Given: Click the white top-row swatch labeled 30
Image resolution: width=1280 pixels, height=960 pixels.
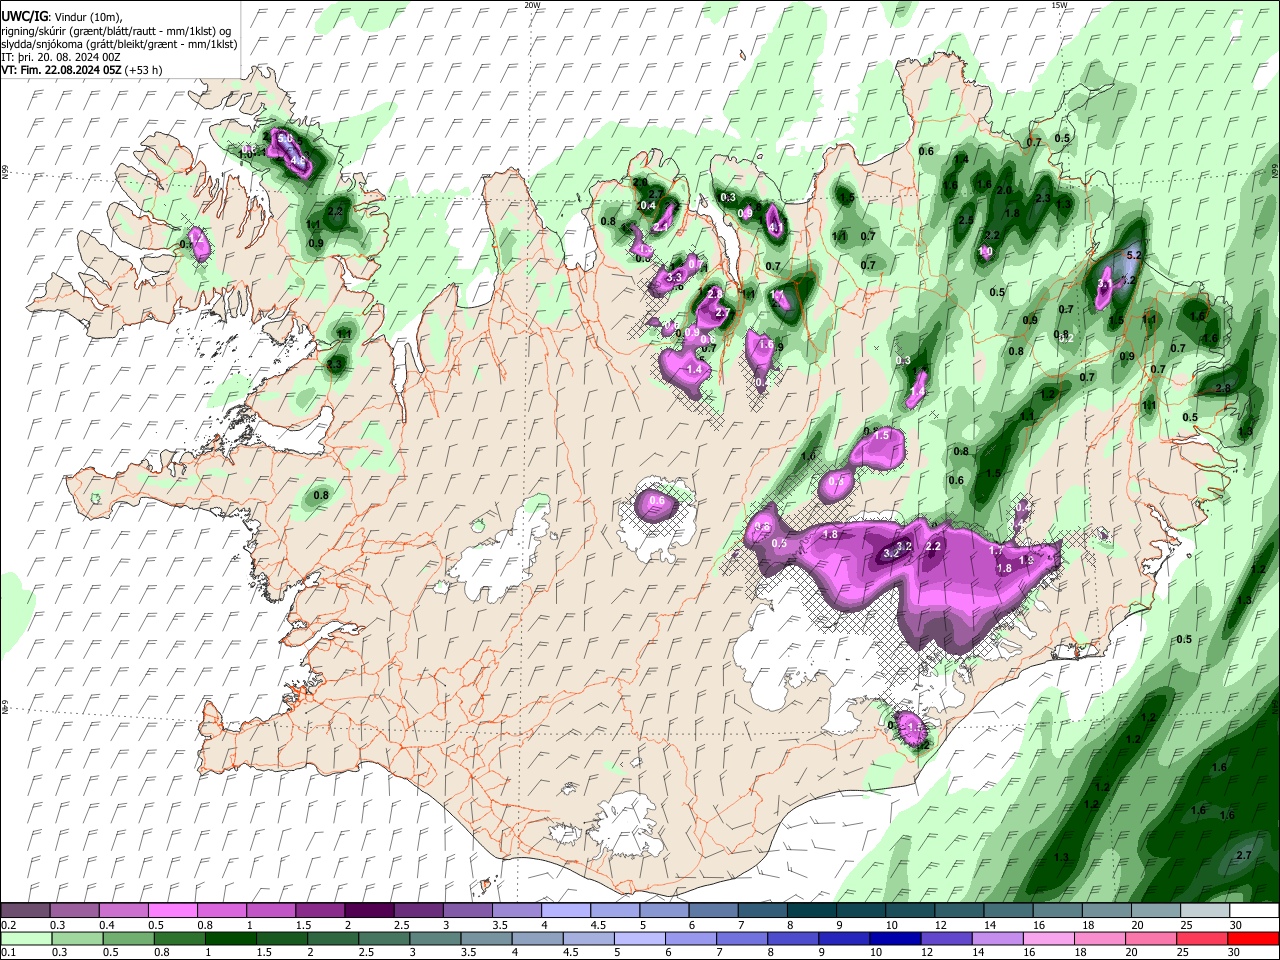Looking at the screenshot, I should [x=1253, y=911].
